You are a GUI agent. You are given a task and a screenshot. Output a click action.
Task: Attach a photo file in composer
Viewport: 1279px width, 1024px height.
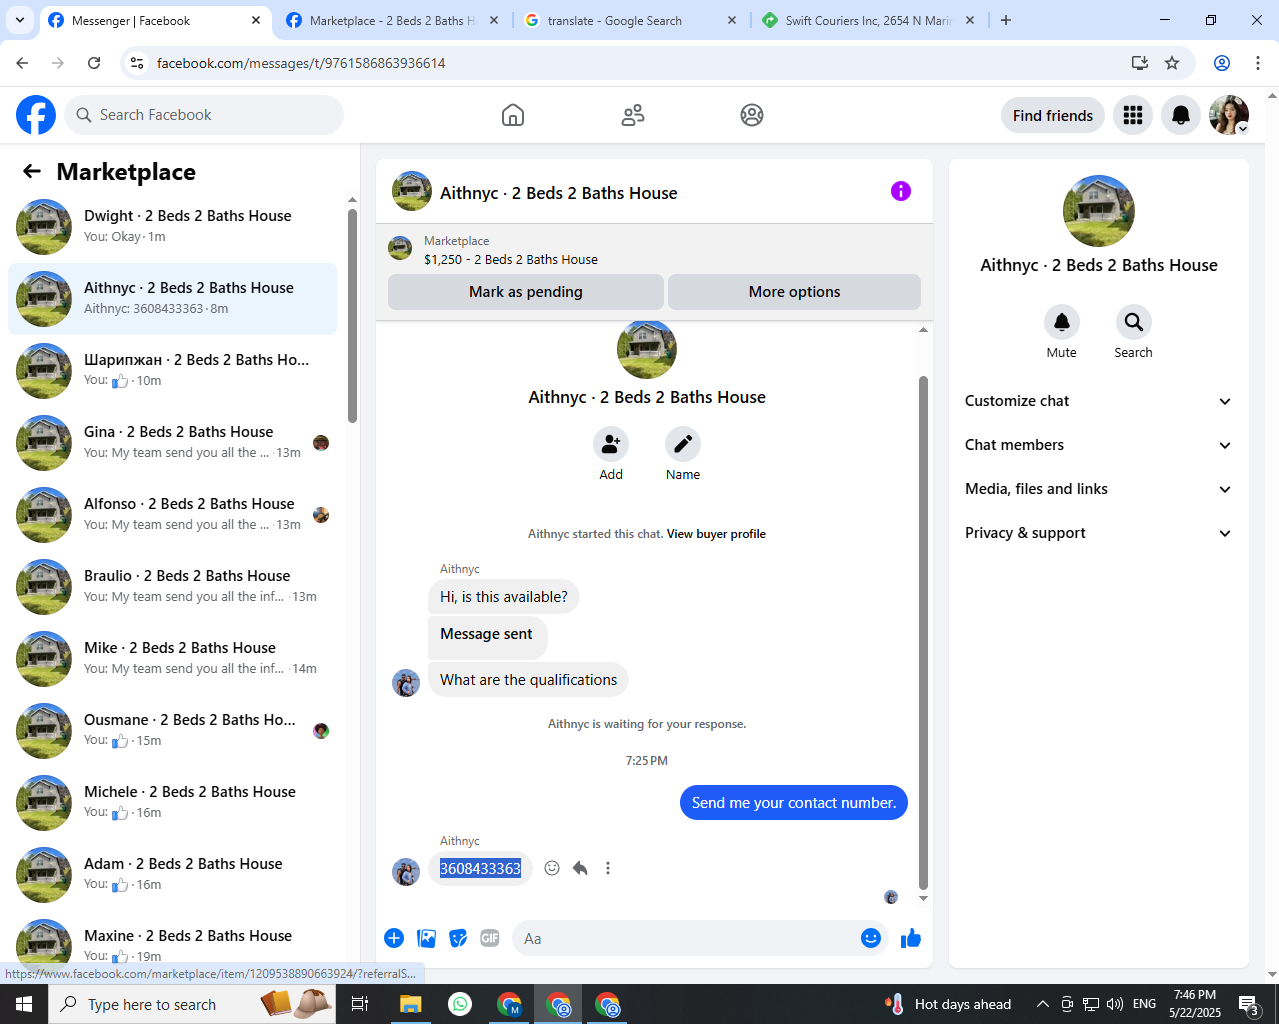tap(427, 938)
